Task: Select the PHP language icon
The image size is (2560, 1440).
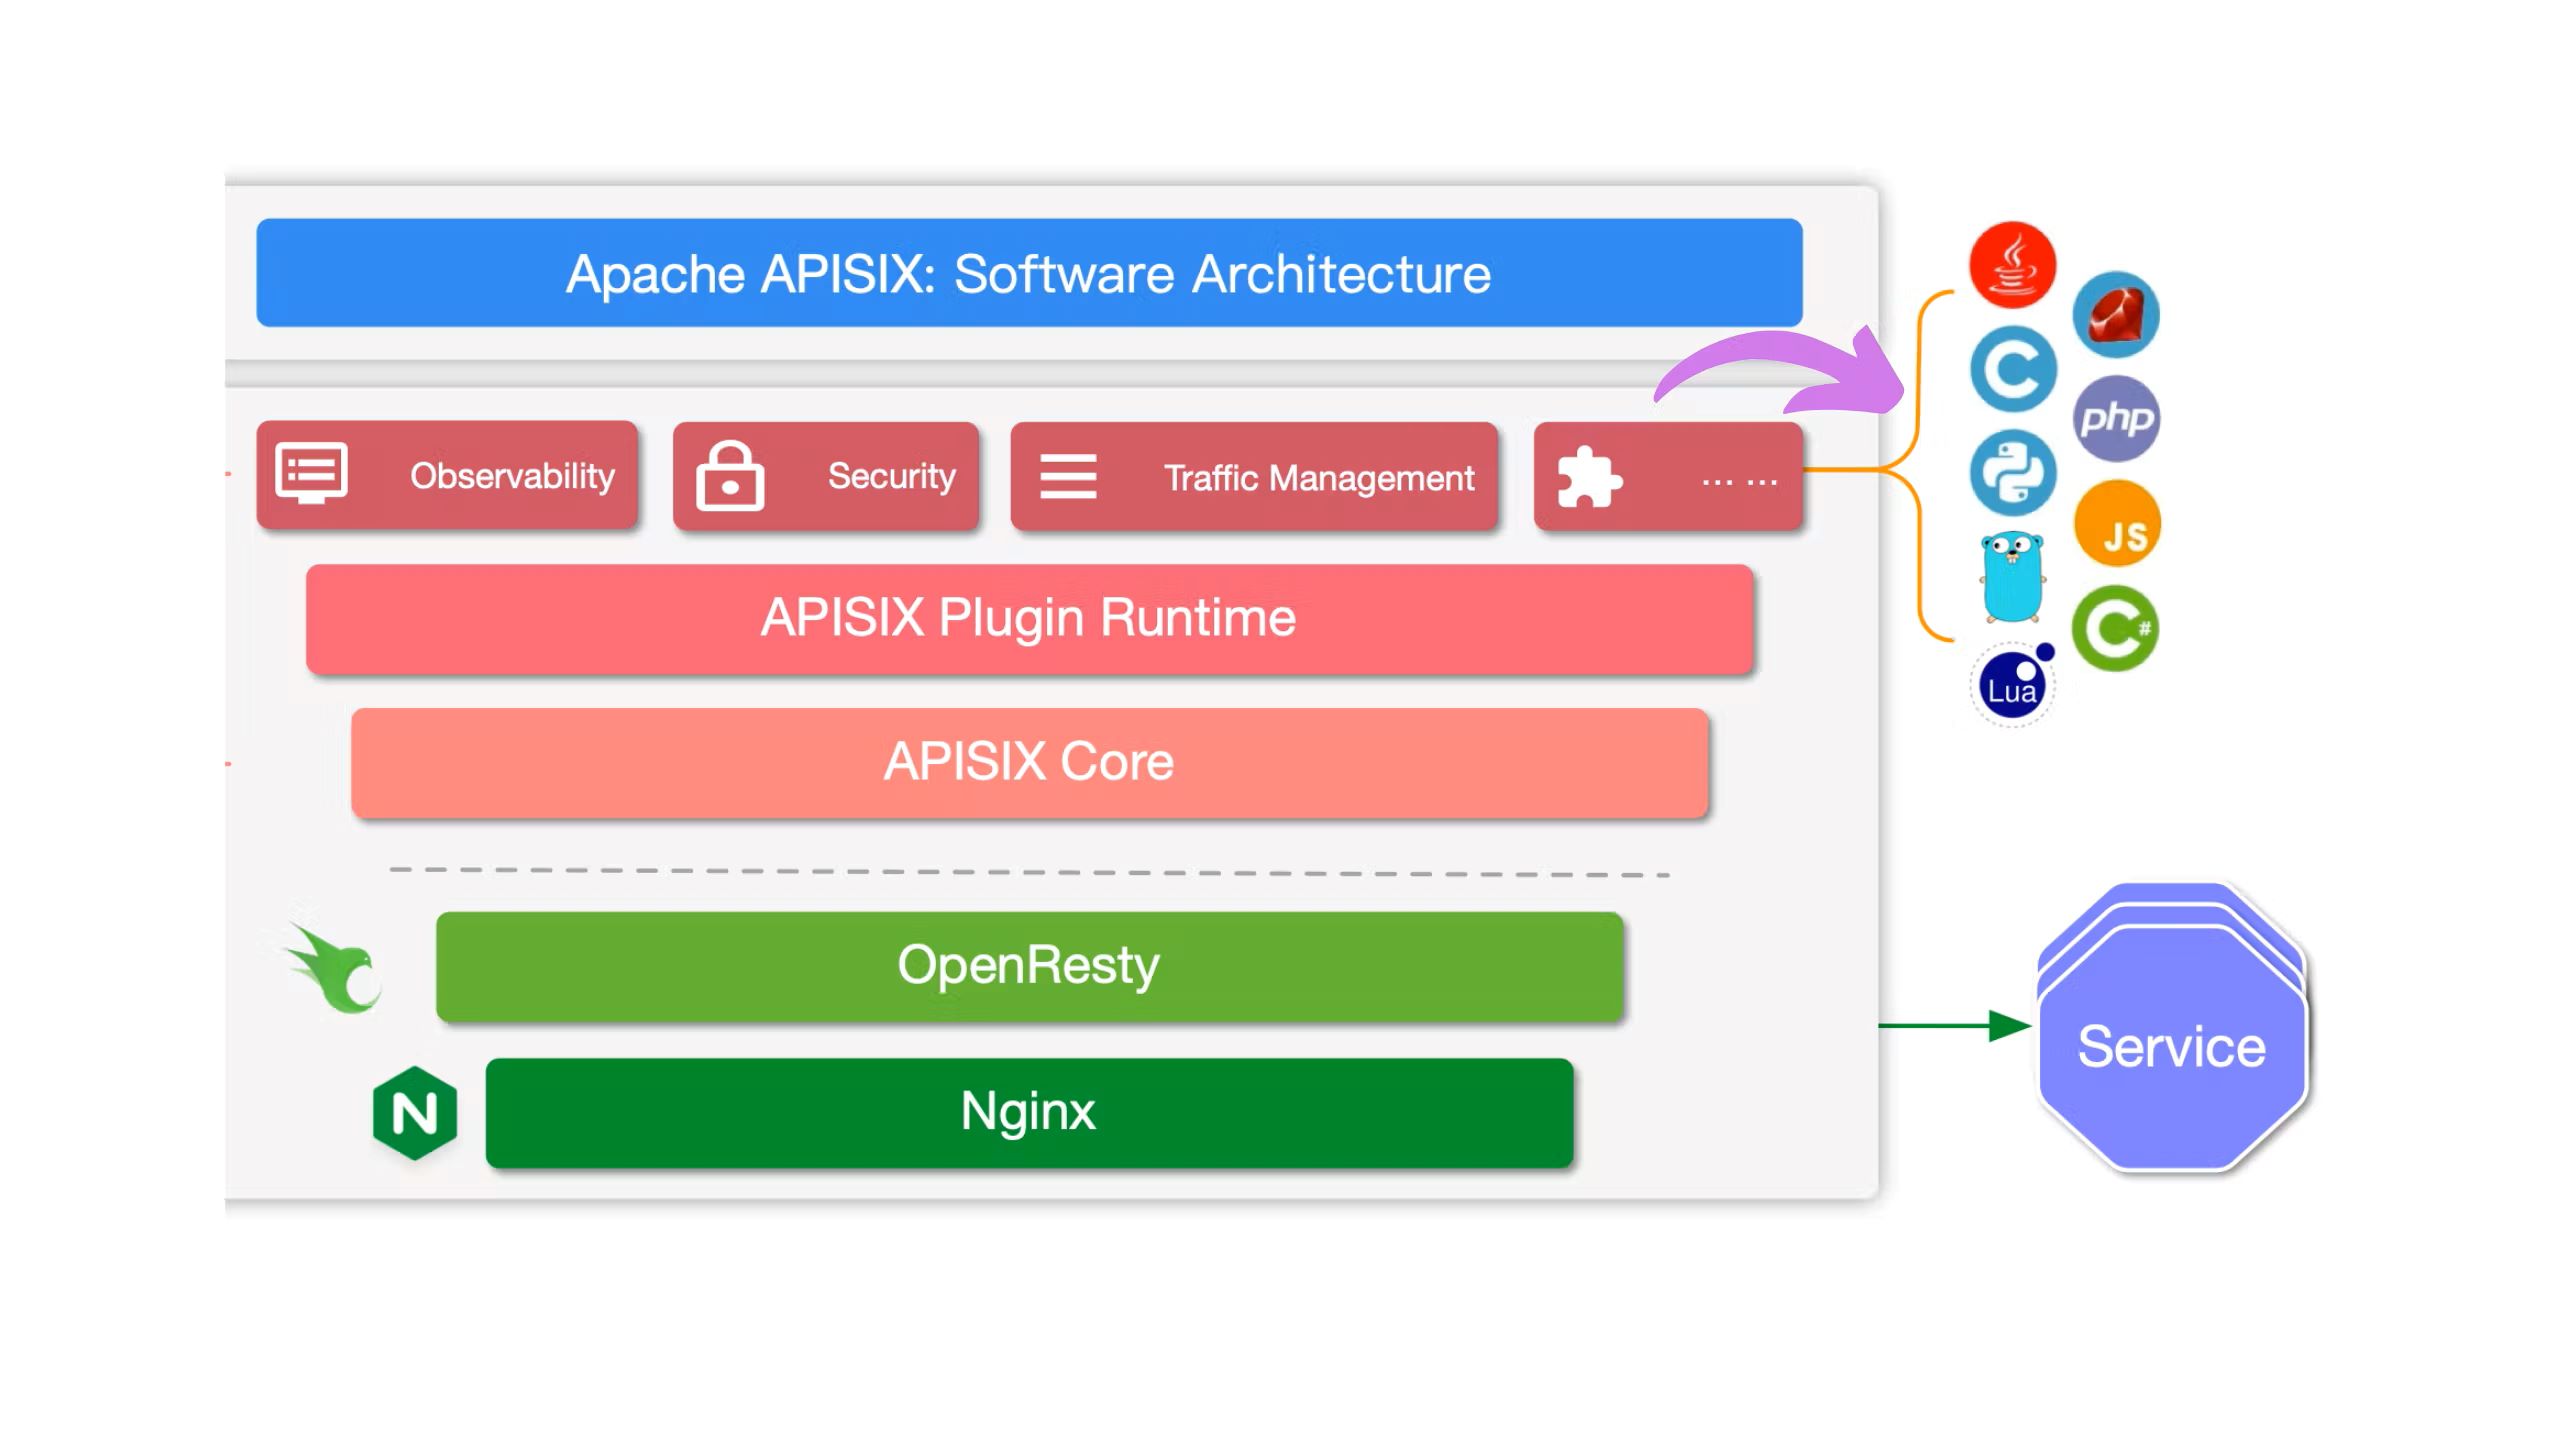Action: (x=2115, y=417)
